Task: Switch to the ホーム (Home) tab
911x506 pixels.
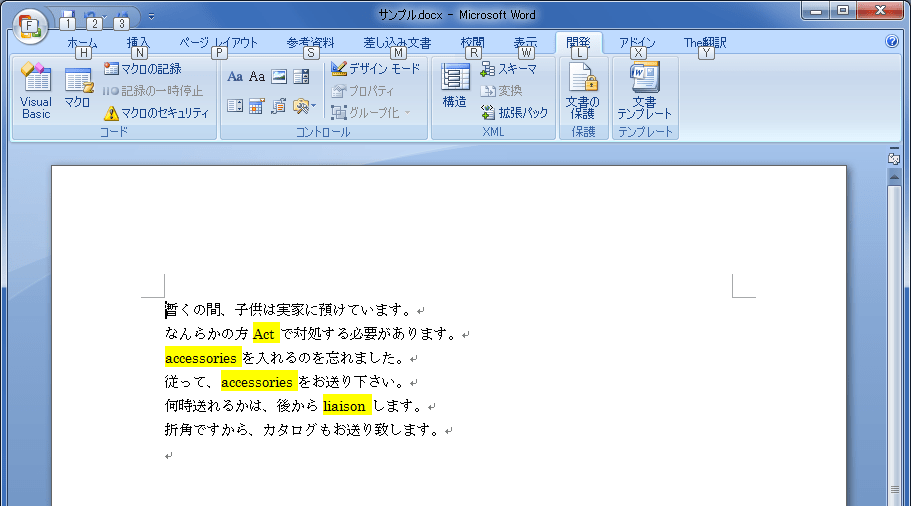Action: [x=82, y=43]
